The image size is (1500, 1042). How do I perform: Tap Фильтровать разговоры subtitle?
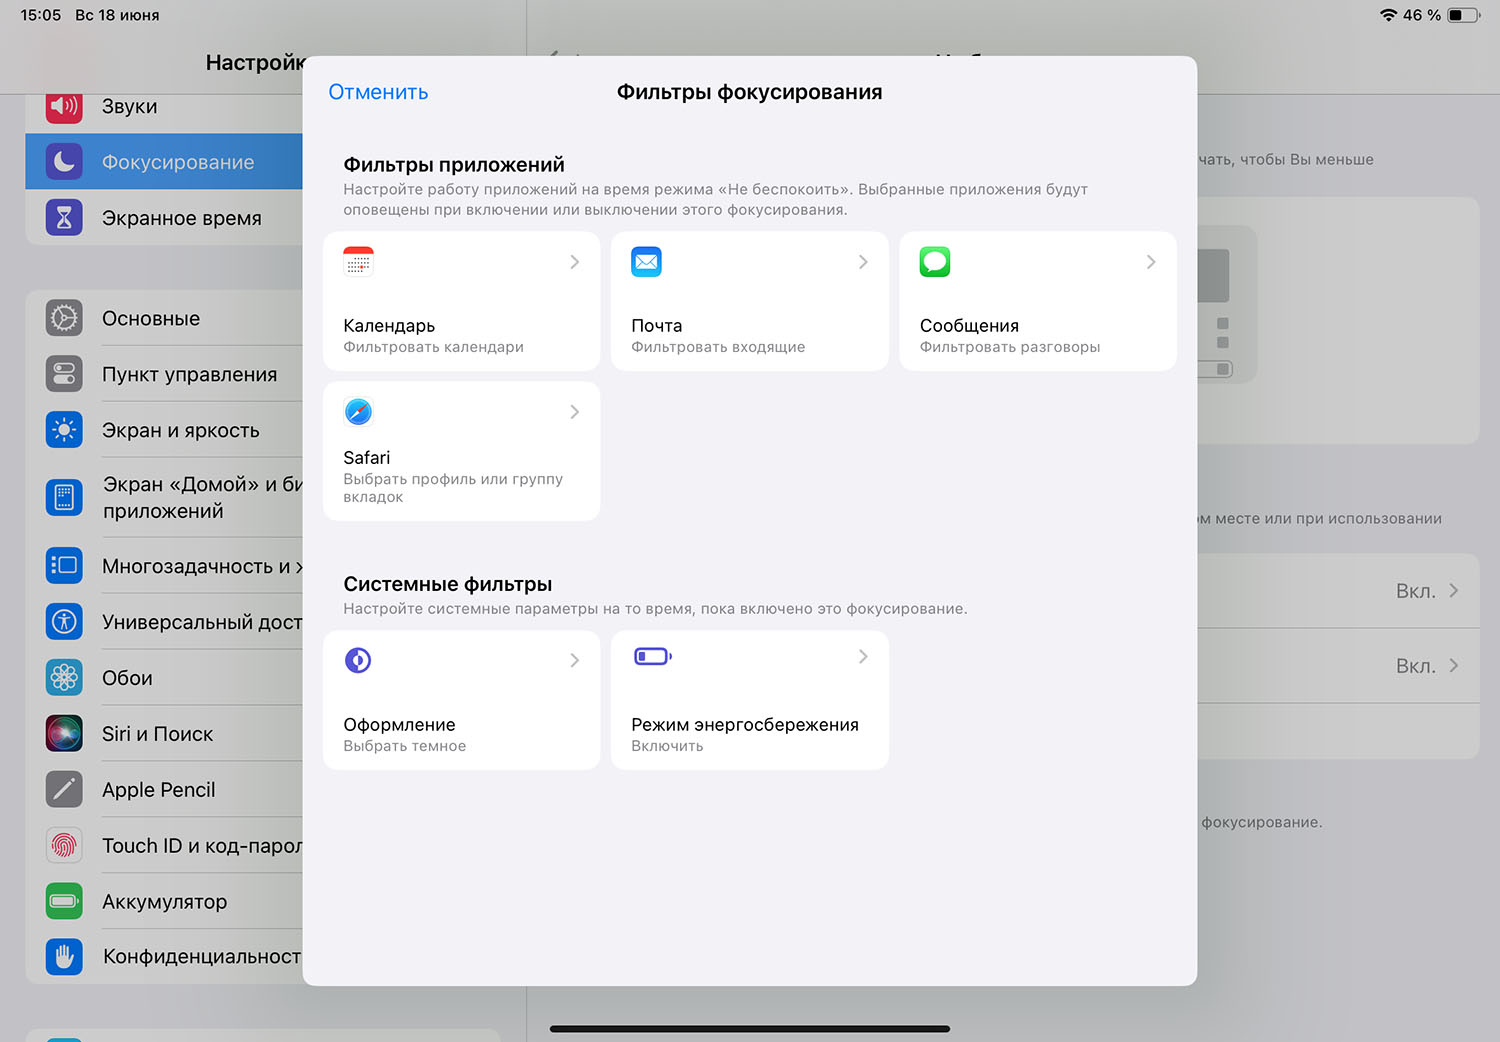pyautogui.click(x=1010, y=347)
